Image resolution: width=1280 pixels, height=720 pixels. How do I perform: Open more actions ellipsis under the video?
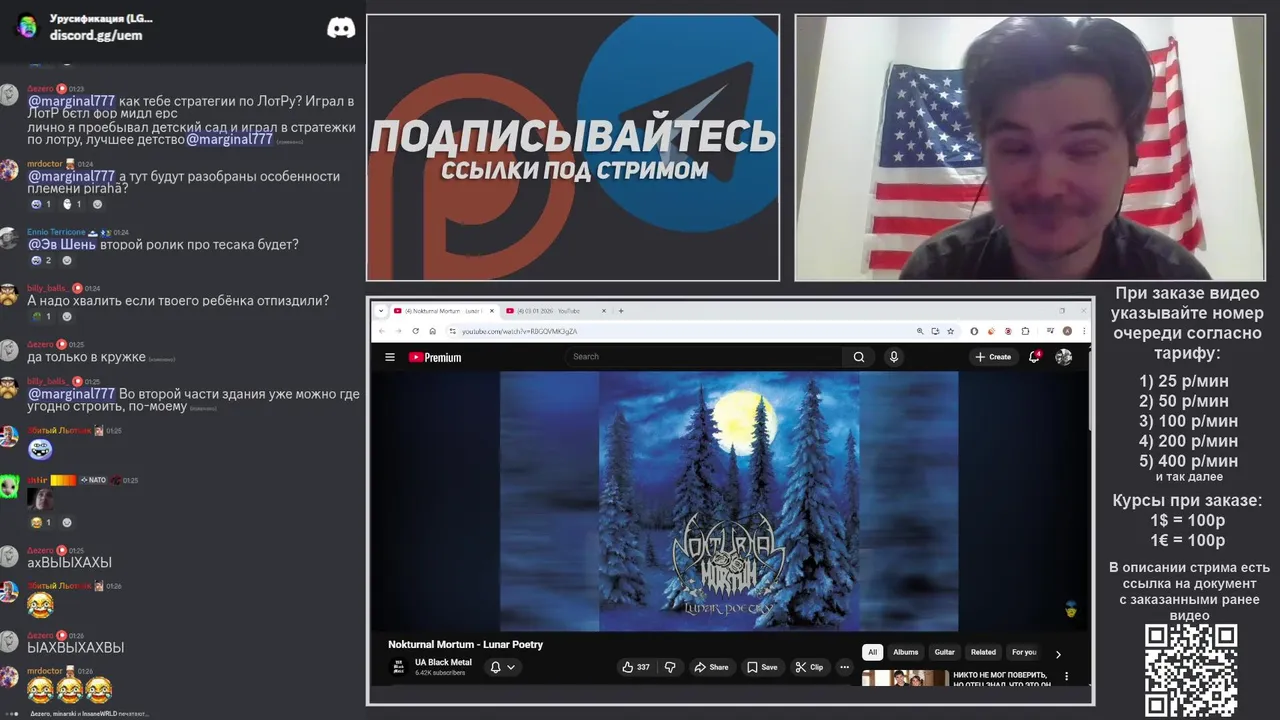coord(844,667)
